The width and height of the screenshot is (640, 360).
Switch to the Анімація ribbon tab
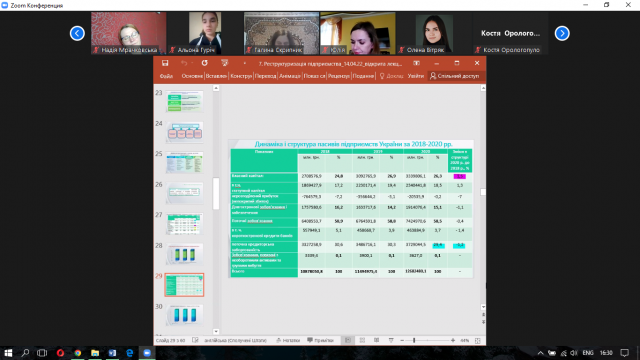coord(290,76)
